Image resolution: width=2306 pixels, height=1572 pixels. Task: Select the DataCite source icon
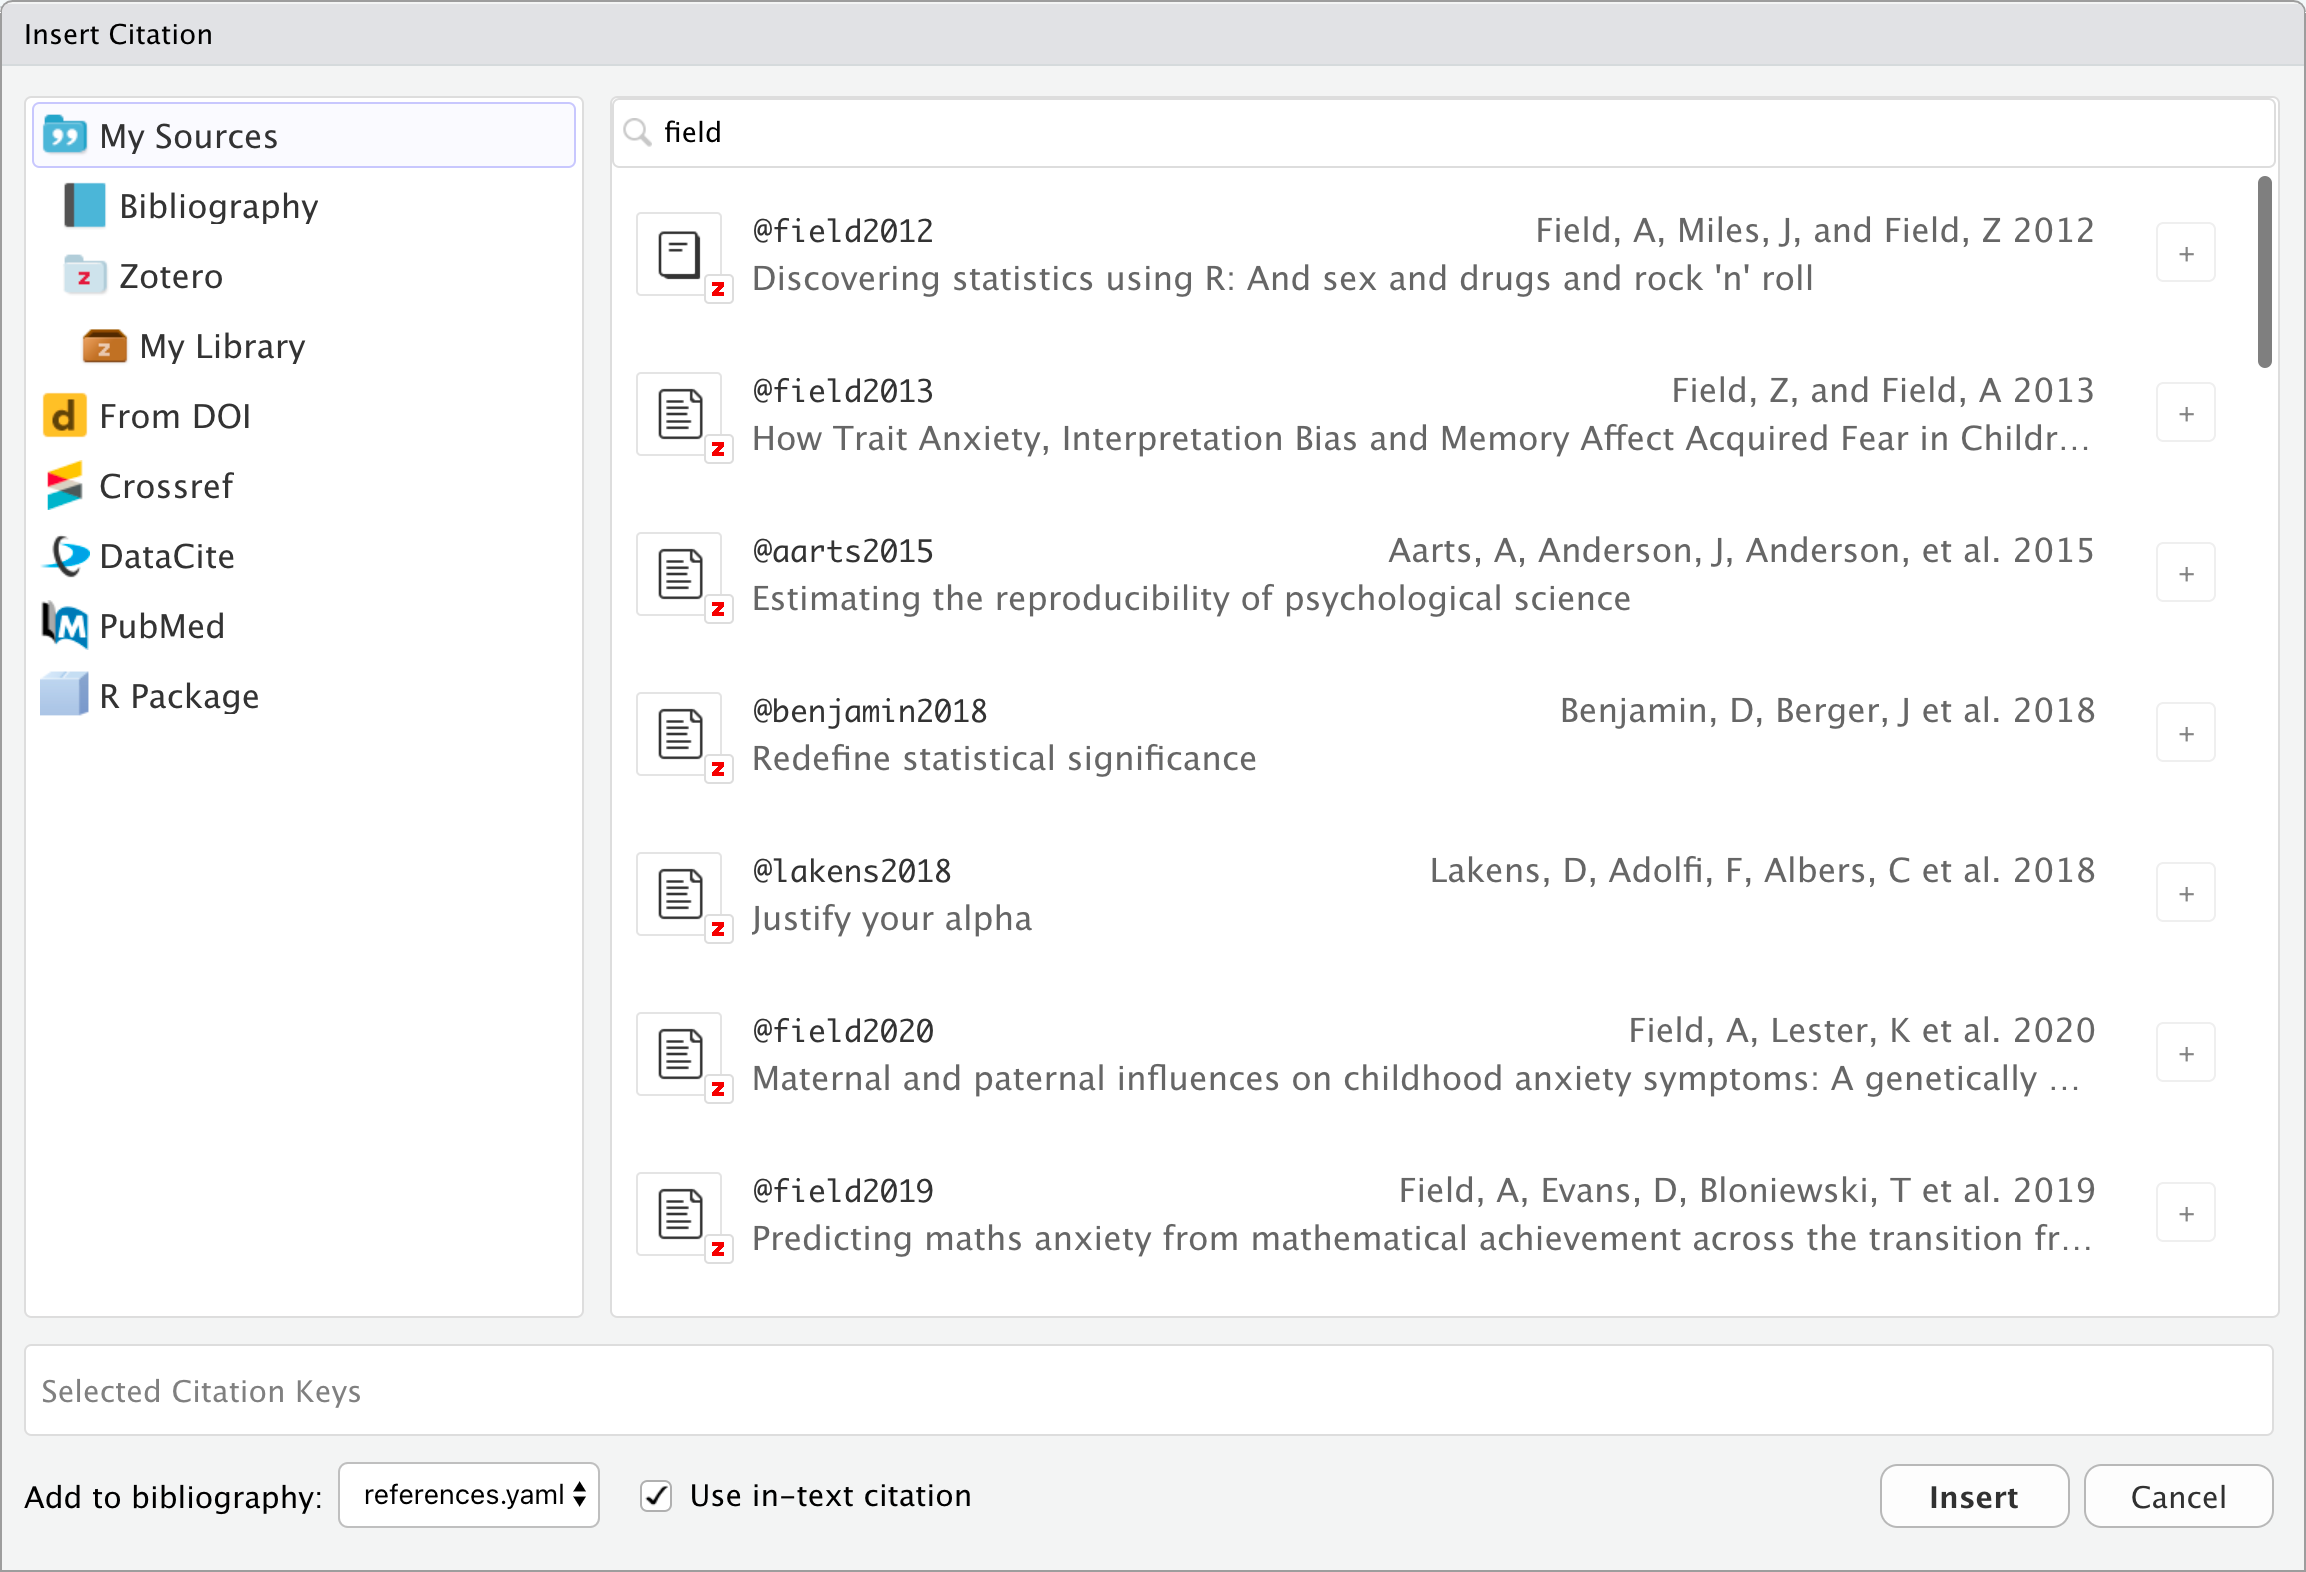point(65,556)
